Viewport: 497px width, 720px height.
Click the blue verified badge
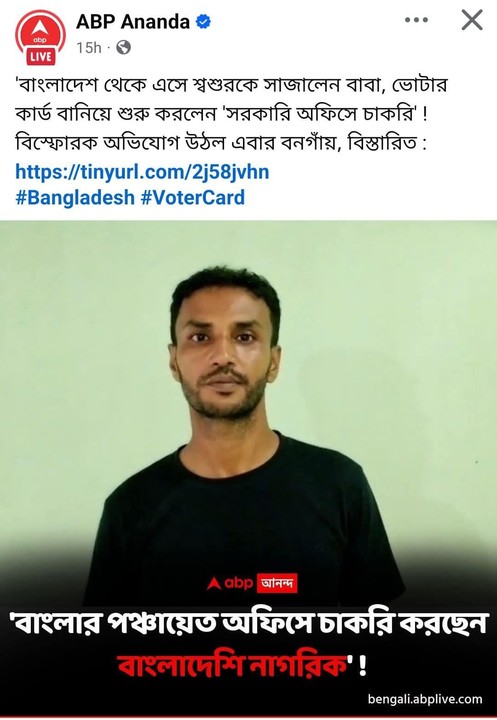(x=203, y=21)
